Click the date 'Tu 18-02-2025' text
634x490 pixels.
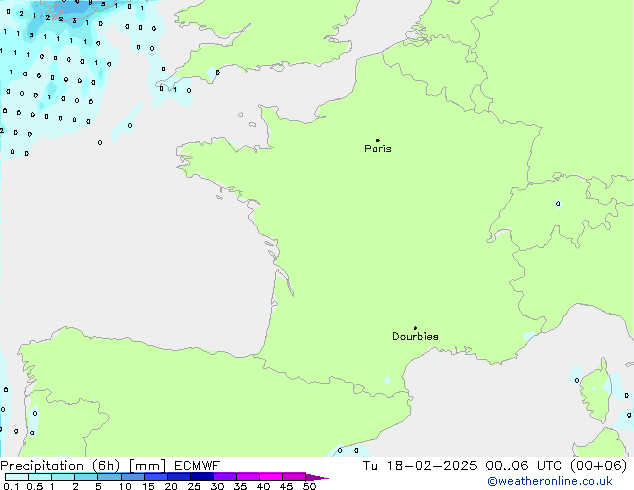click(x=420, y=466)
